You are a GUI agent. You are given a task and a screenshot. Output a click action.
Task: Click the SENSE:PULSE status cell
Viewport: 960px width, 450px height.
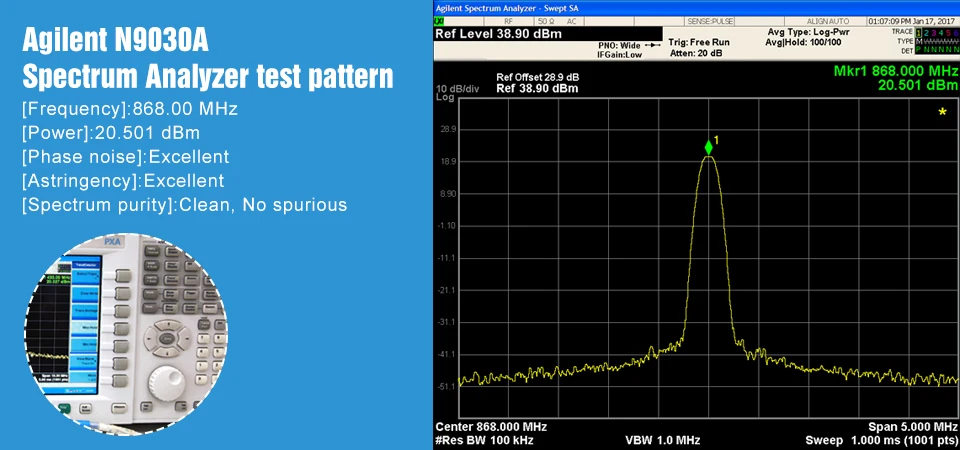[x=710, y=21]
